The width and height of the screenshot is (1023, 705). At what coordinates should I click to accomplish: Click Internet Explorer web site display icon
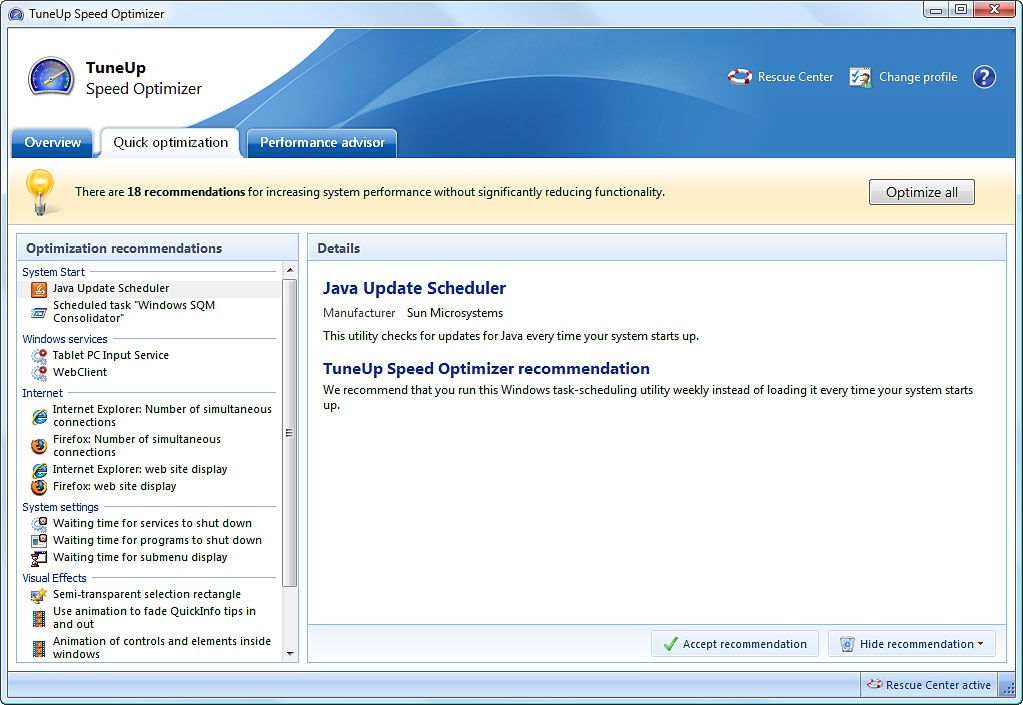[39, 470]
